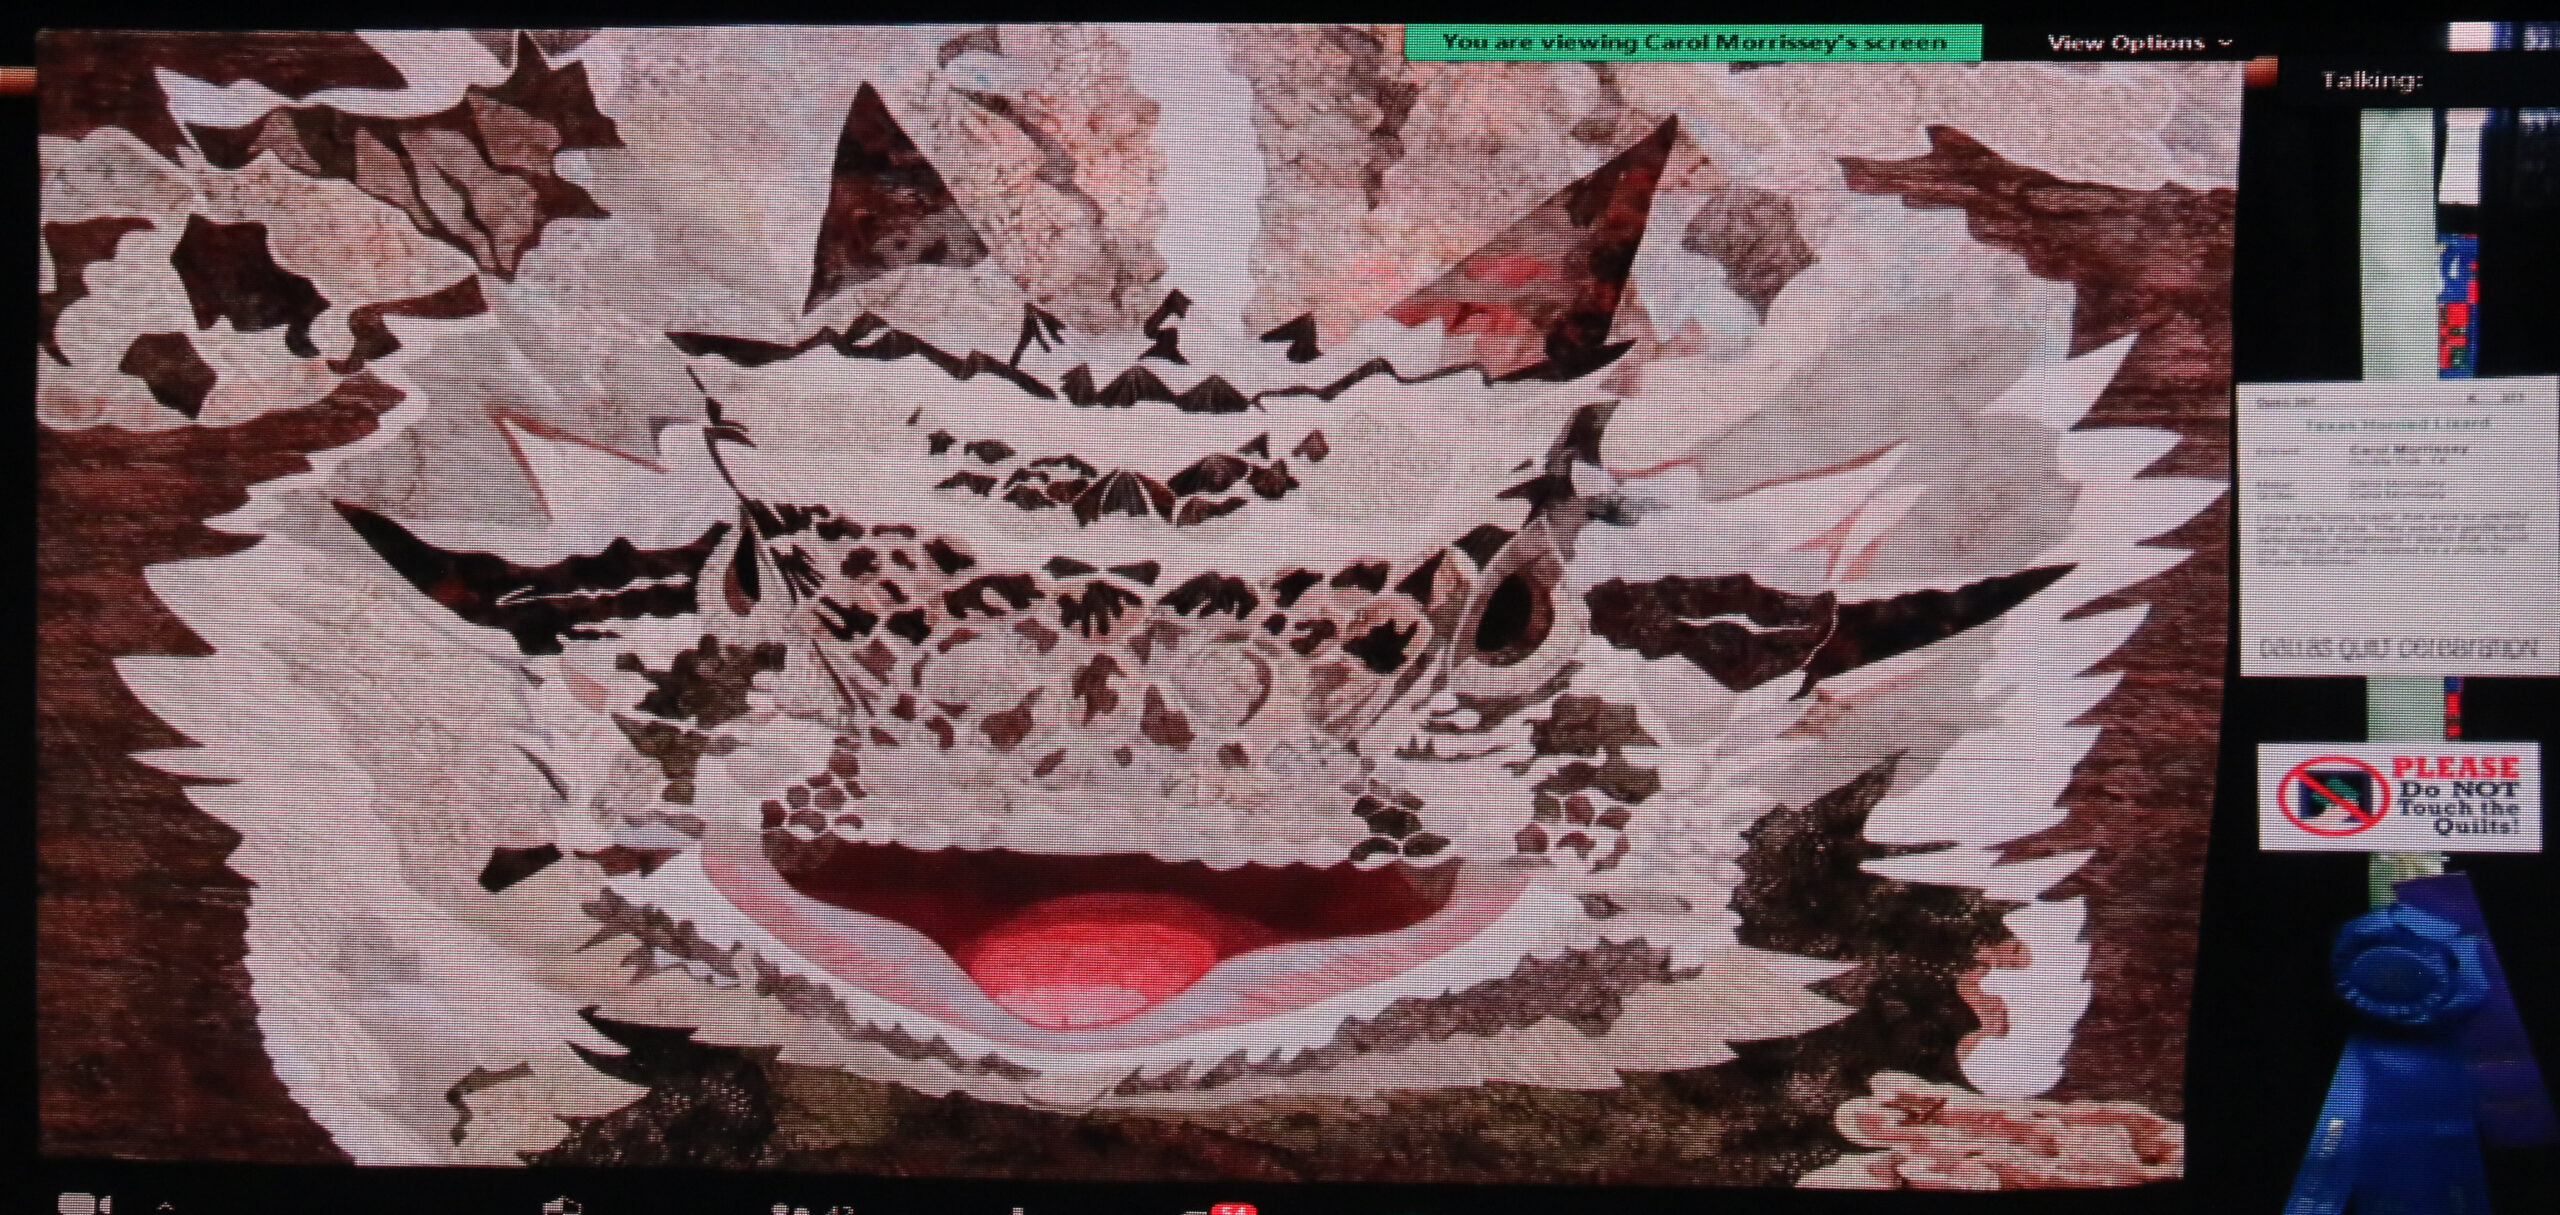
Task: Toggle the video camera icon in bottom toolbar
Action: [x=87, y=1205]
